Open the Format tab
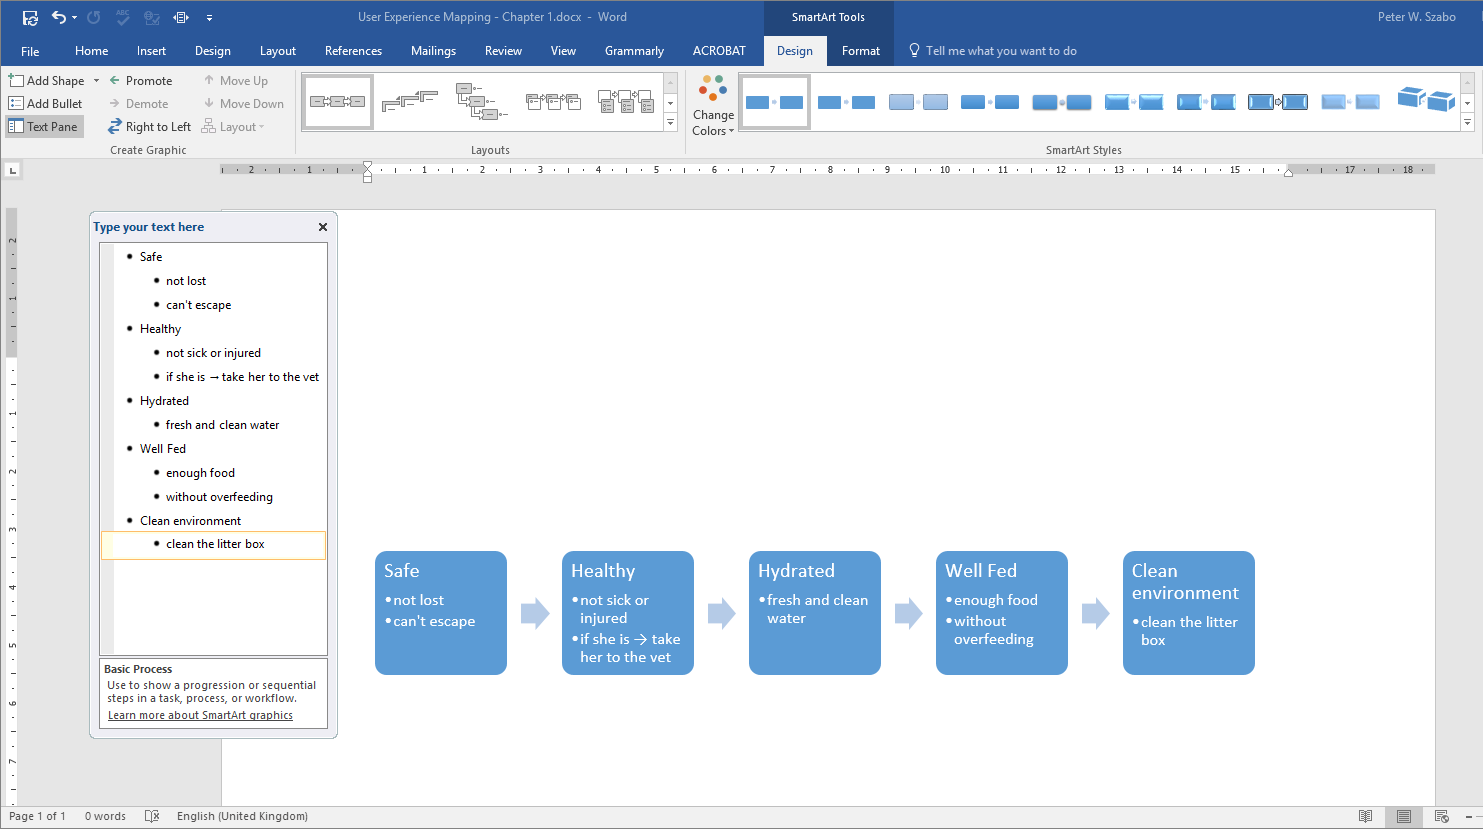The height and width of the screenshot is (829, 1483). pos(860,51)
